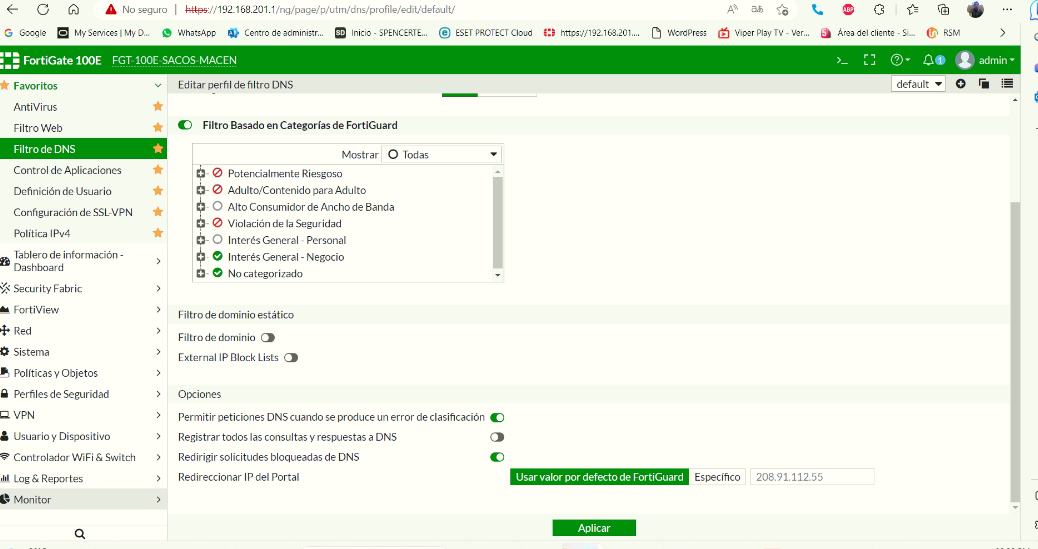Open the CLI console icon

(842, 60)
